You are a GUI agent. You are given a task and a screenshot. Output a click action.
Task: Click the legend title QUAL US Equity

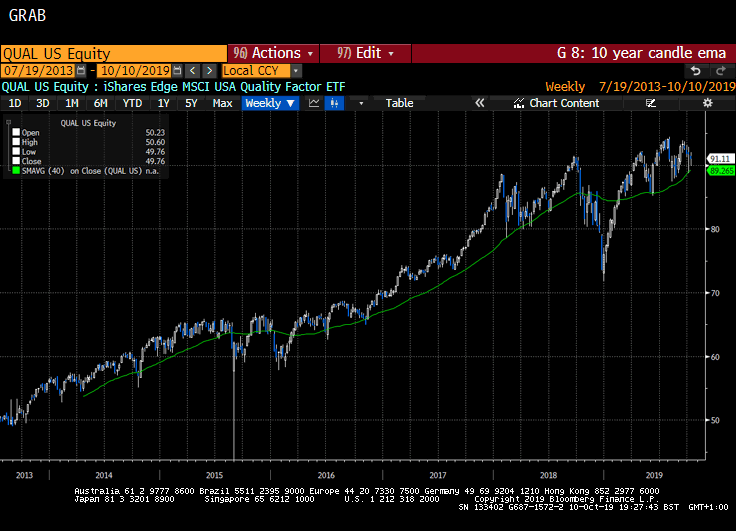pyautogui.click(x=88, y=123)
